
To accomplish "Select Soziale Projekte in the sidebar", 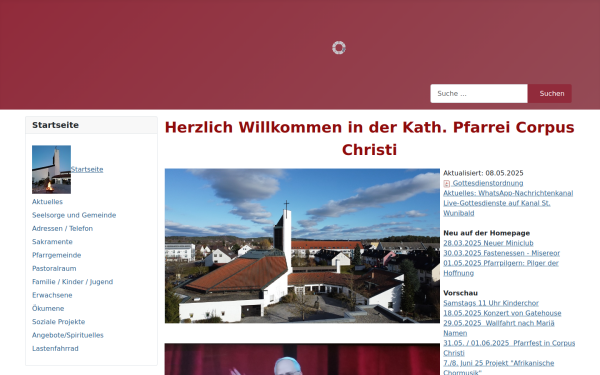I will pyautogui.click(x=59, y=322).
